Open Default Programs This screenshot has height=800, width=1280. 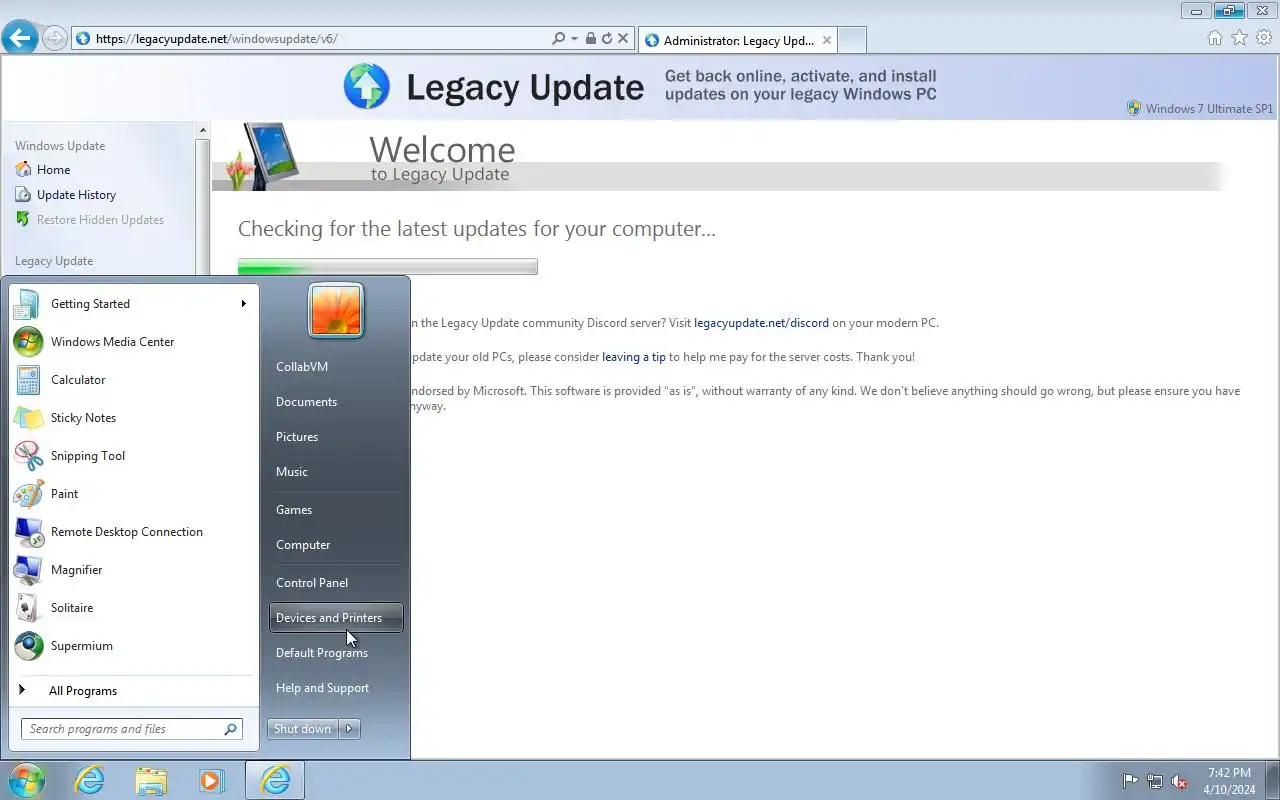[x=335, y=653]
